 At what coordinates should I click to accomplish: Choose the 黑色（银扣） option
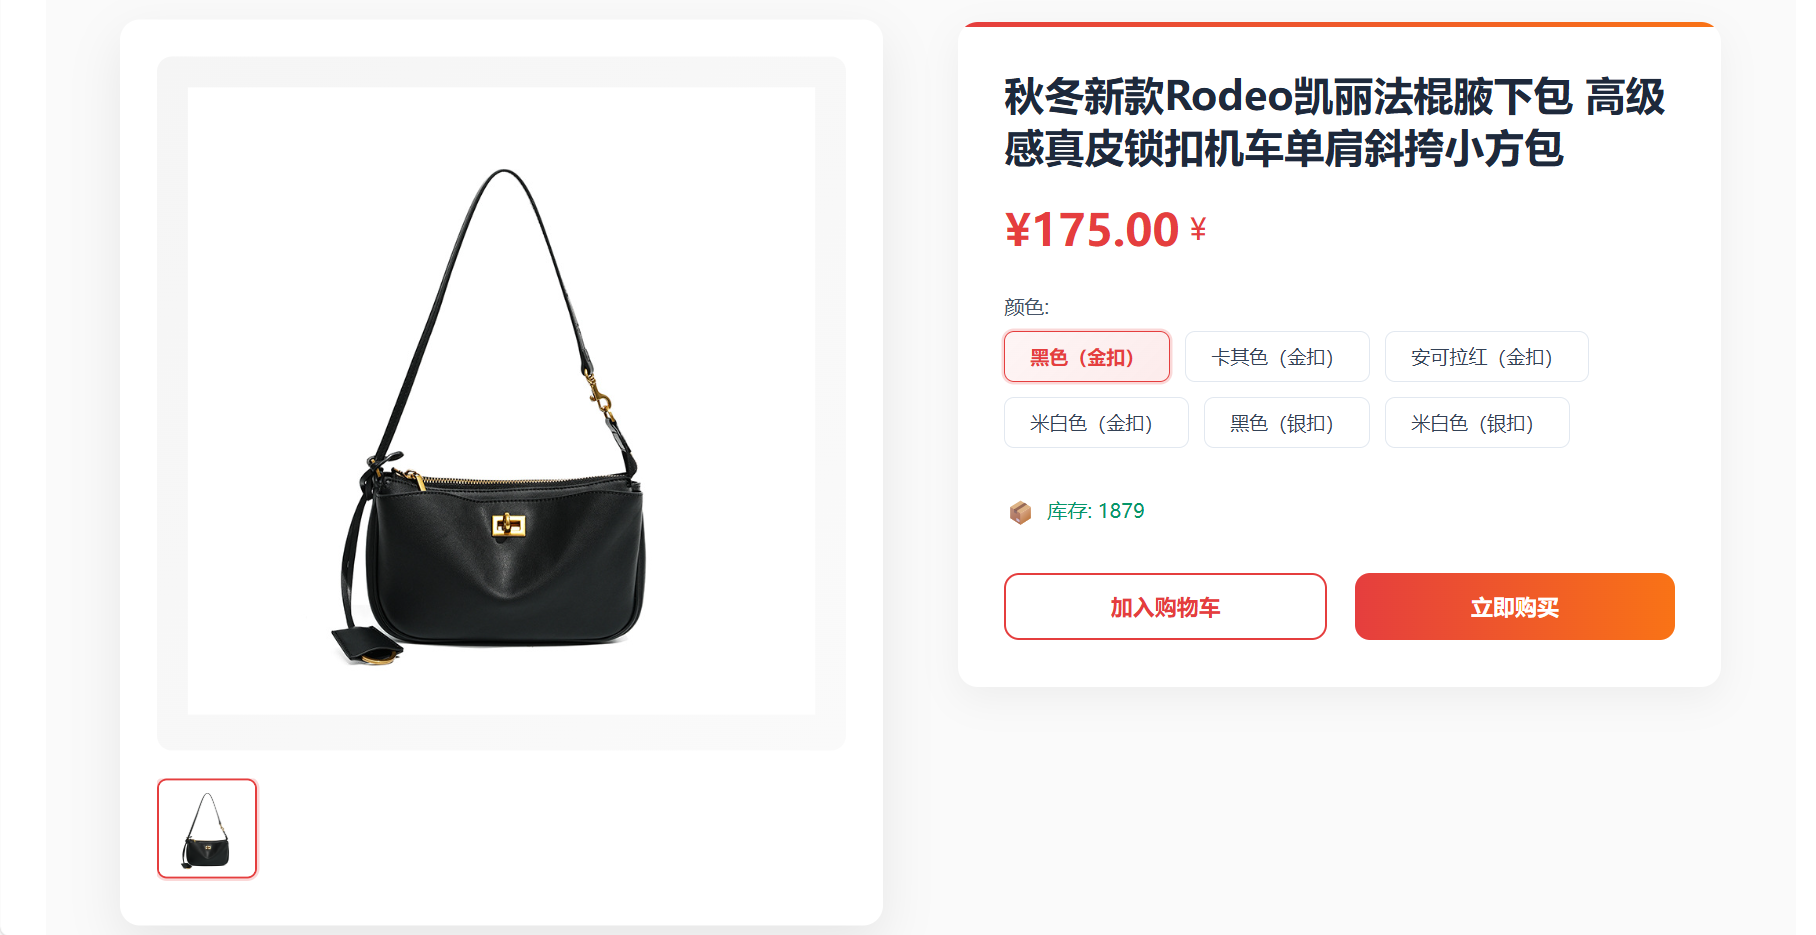point(1286,423)
